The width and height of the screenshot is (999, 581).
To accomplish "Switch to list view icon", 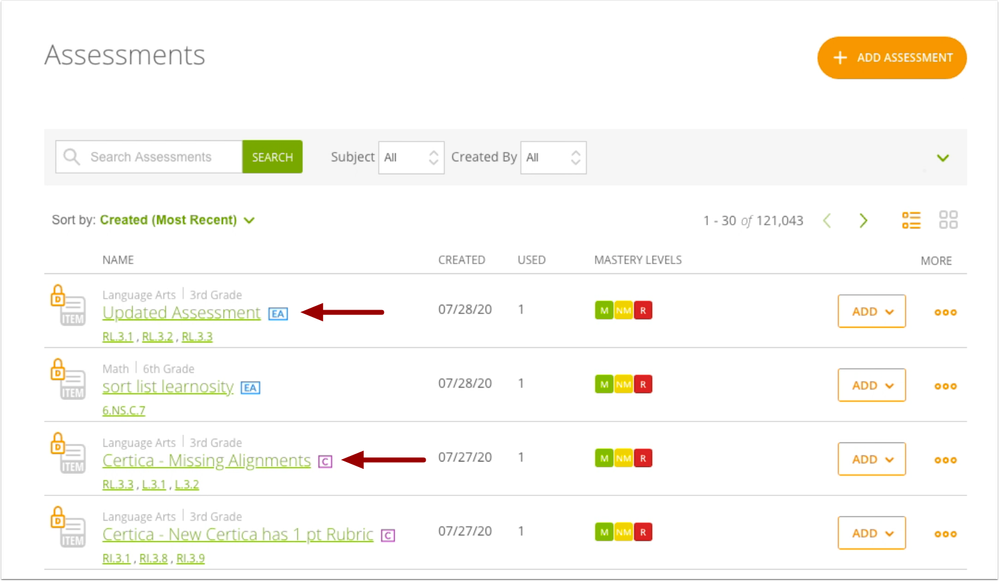I will pos(910,220).
